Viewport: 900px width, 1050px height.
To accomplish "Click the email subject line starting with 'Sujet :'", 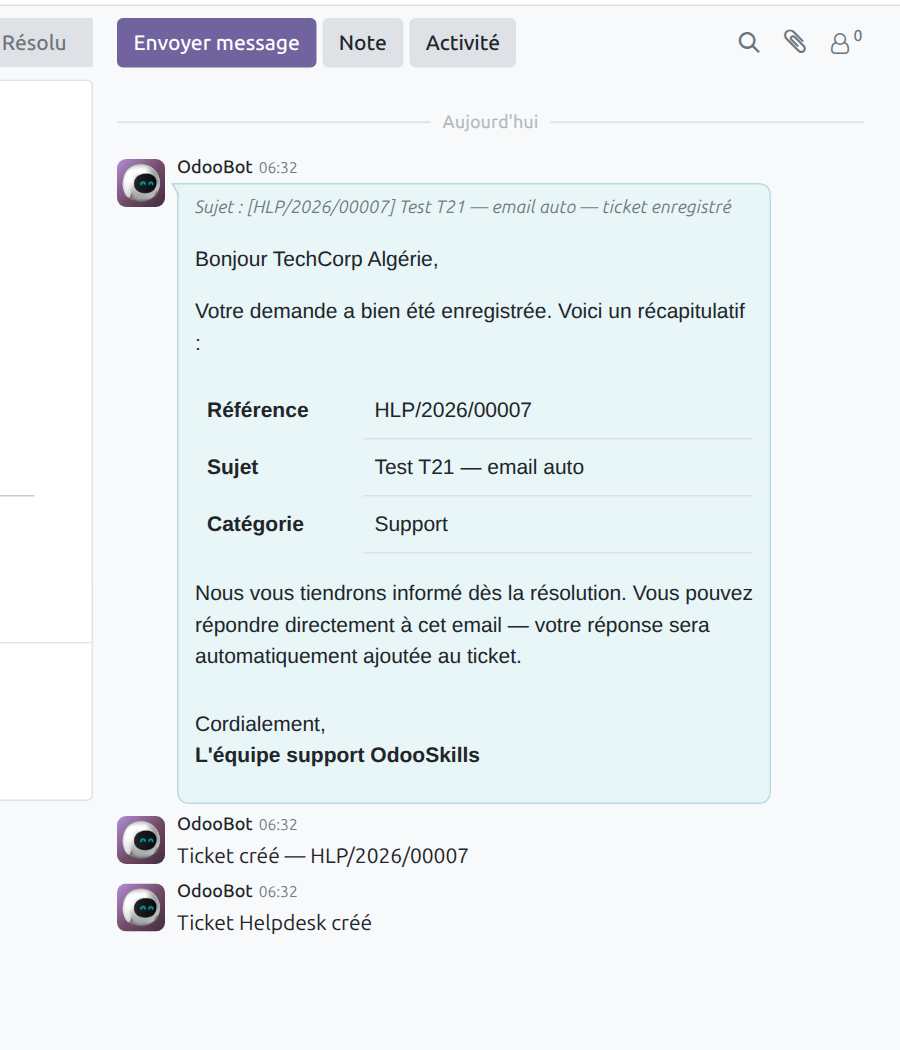I will (x=460, y=207).
